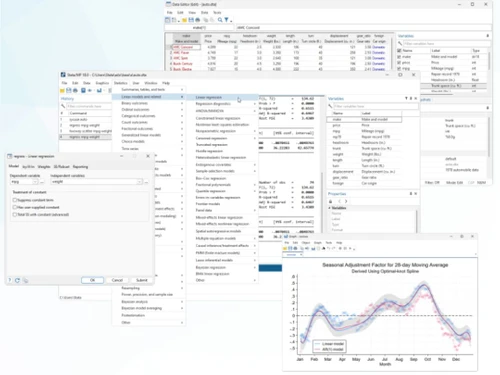This screenshot has width=500, height=375.
Task: Click the Copy icon in Data Editor toolbar
Action: (206, 20)
